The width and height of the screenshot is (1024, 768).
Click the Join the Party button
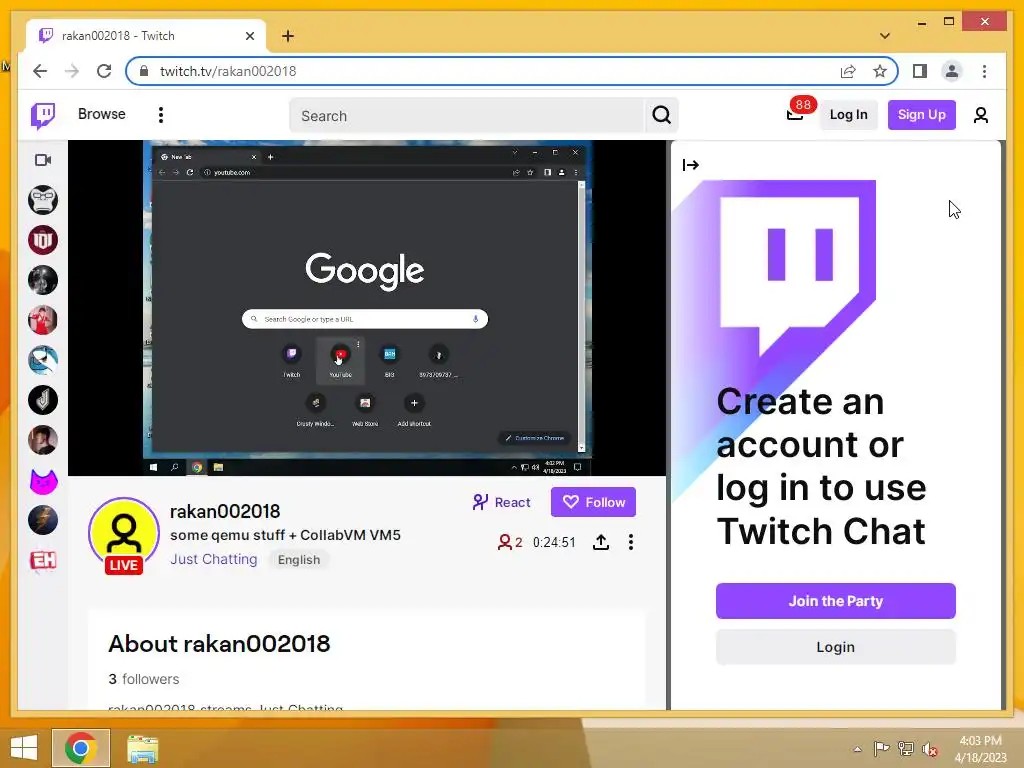[835, 601]
